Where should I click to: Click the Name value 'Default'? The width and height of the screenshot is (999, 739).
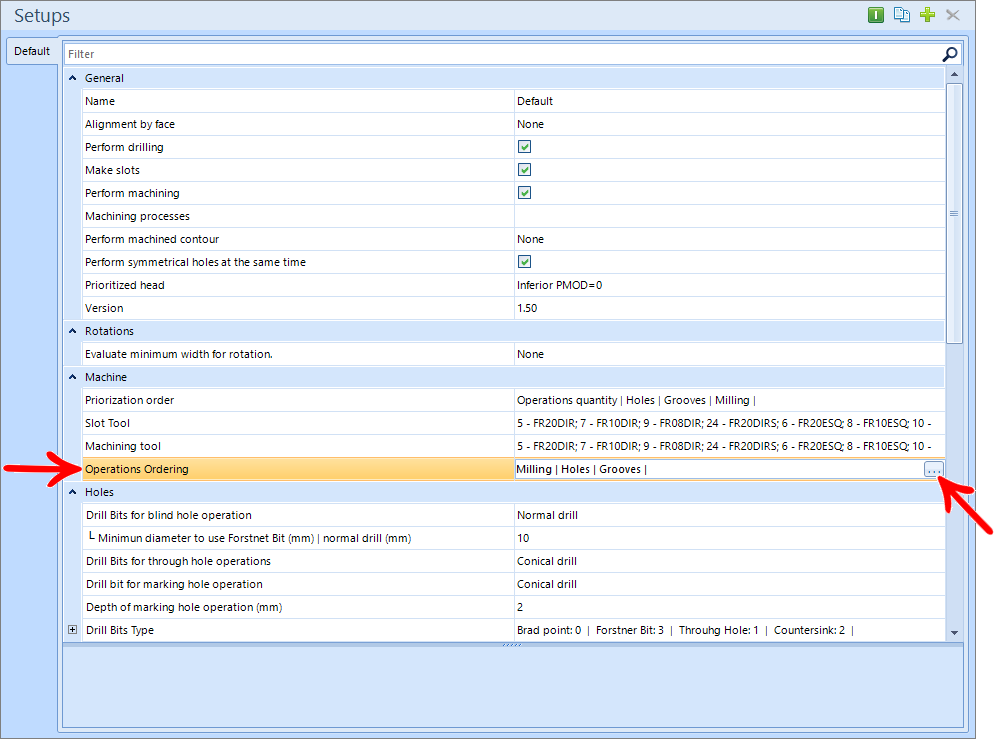click(x=535, y=101)
